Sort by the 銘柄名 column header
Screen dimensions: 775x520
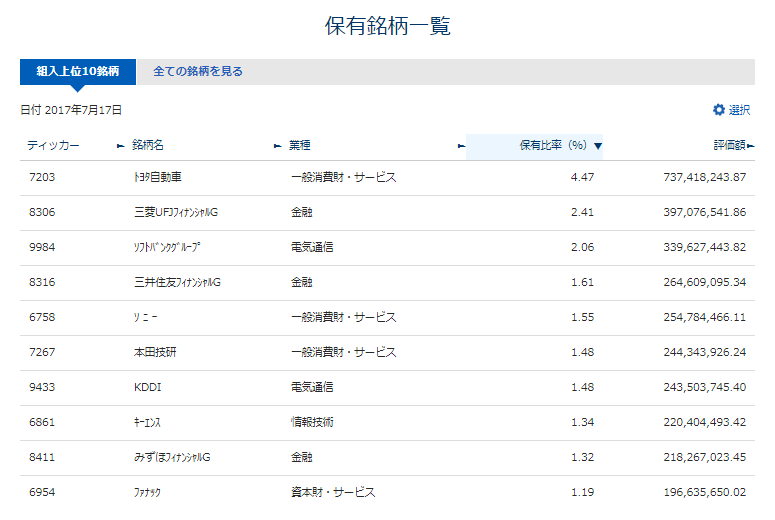tap(148, 145)
